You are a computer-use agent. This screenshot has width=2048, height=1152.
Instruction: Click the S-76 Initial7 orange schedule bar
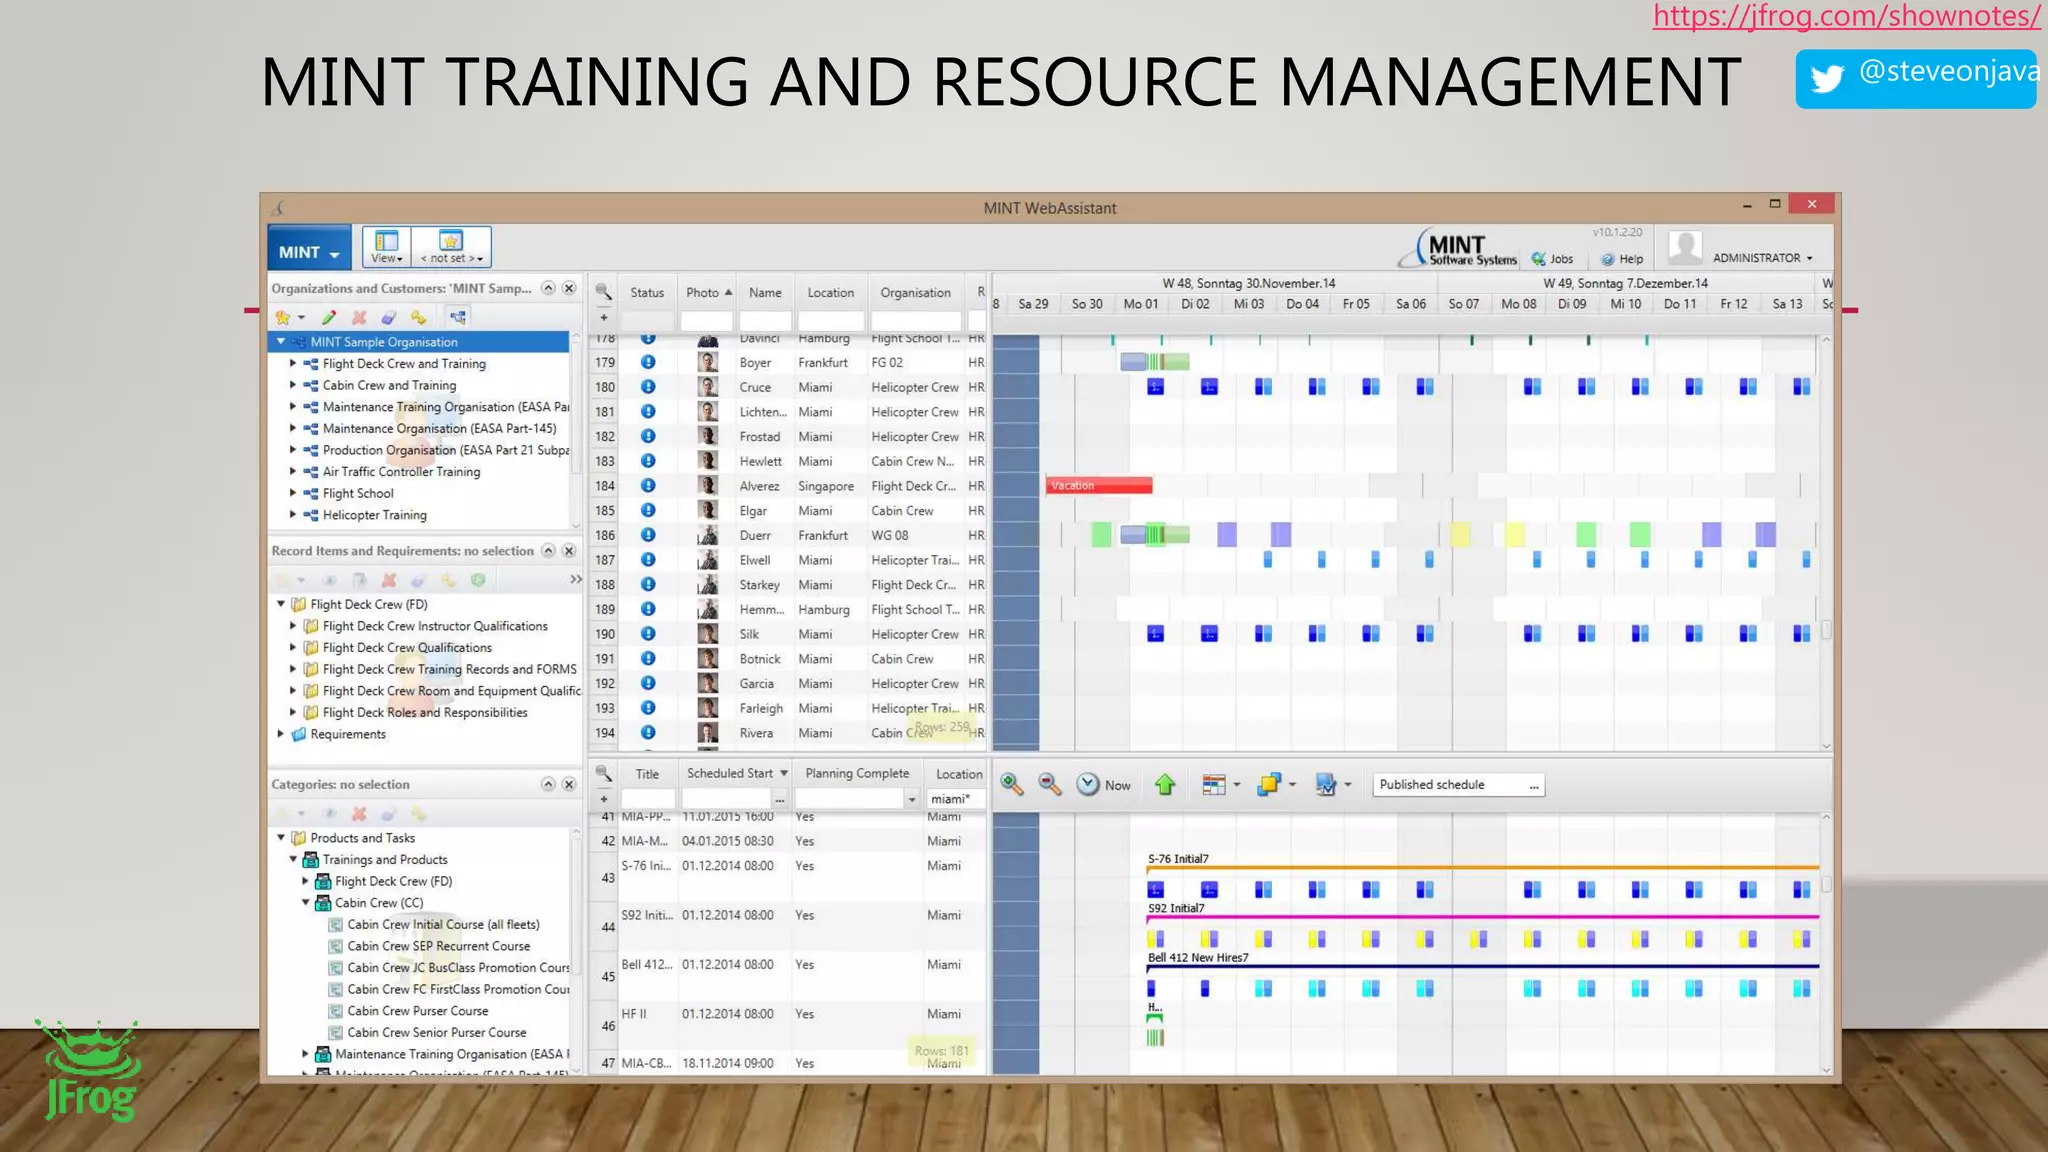1482,868
